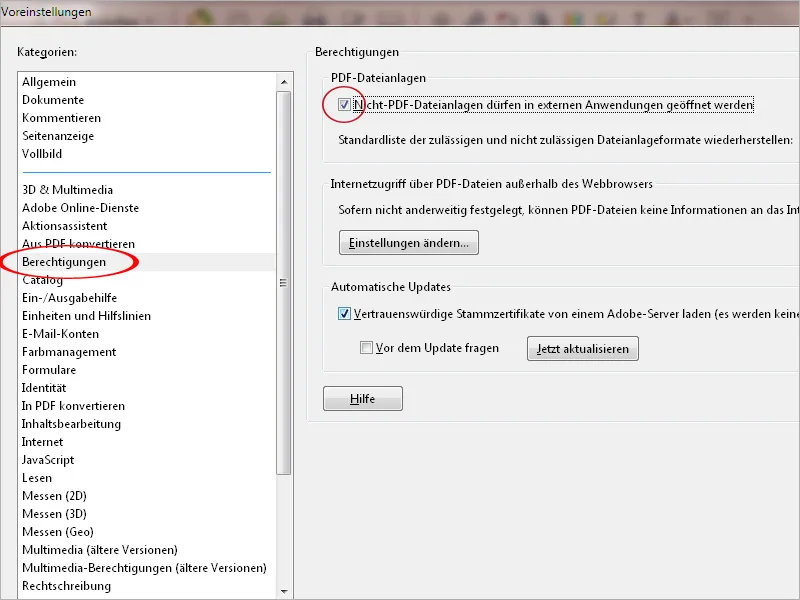
Task: Enable Vor dem Update fragen checkbox
Action: [x=366, y=348]
